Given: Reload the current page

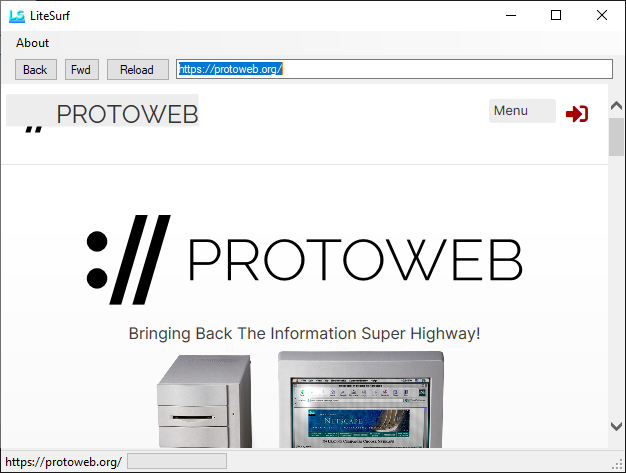Looking at the screenshot, I should coord(137,69).
